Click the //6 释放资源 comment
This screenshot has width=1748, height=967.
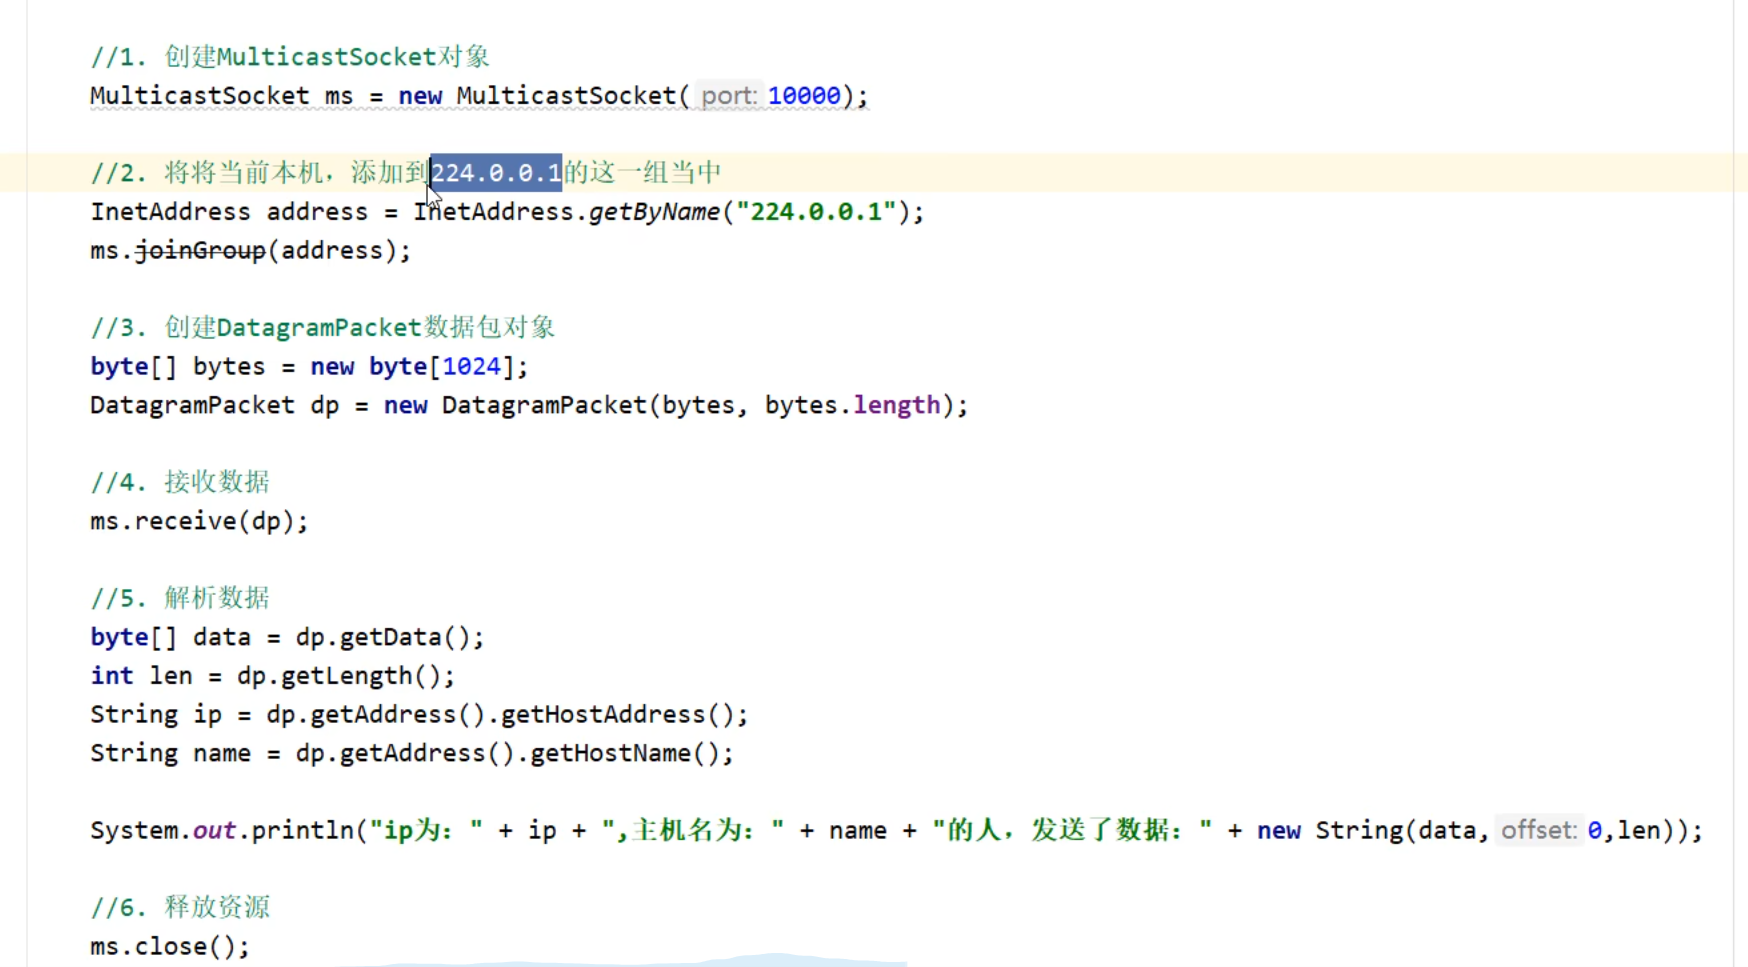tap(180, 908)
